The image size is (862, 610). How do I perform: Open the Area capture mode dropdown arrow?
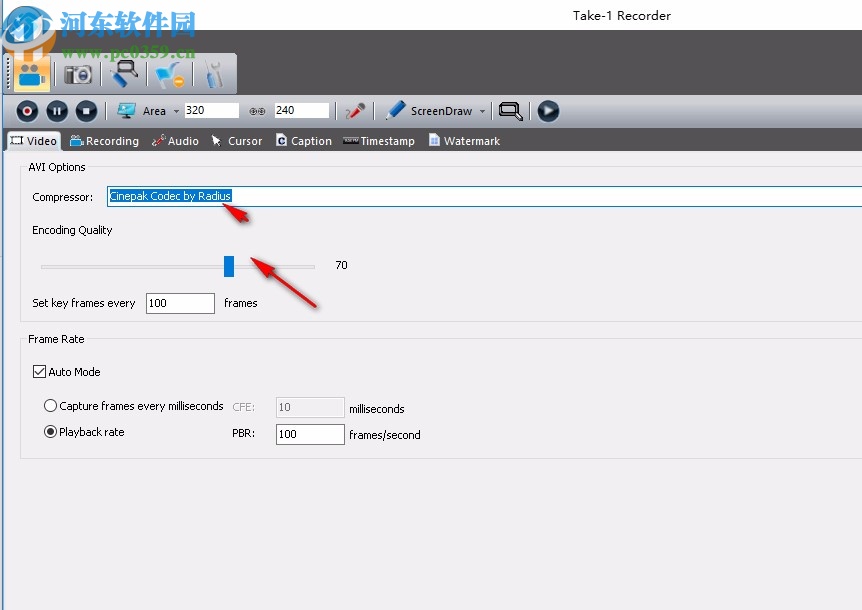point(176,111)
